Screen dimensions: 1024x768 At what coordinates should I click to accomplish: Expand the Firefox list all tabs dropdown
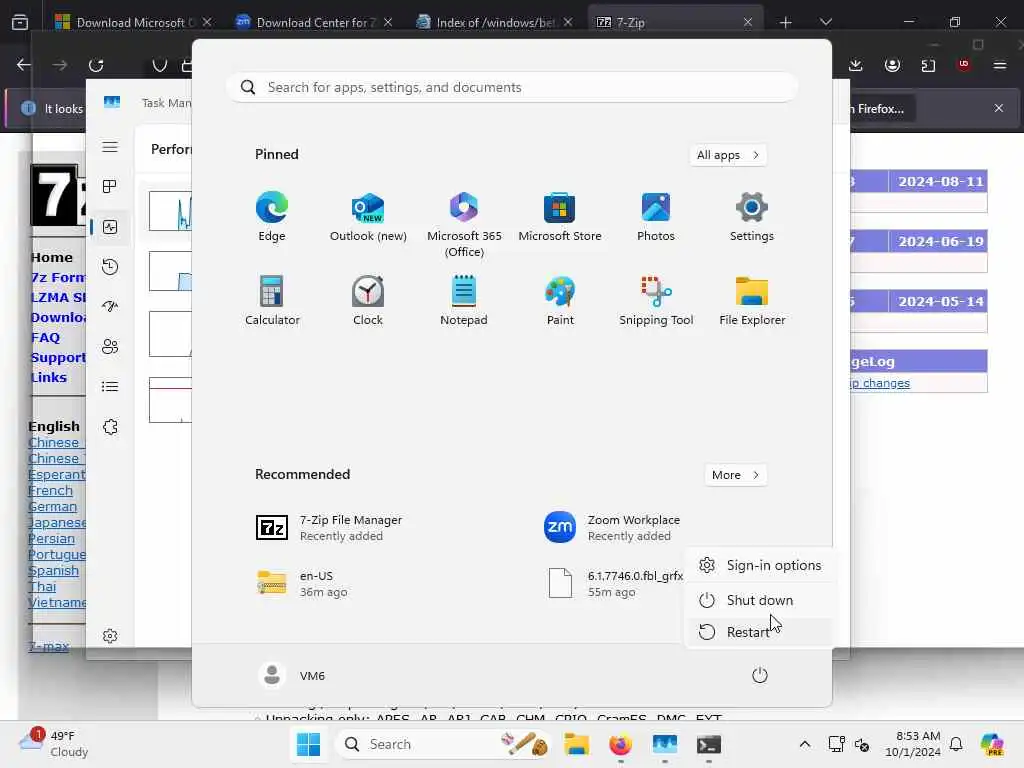pos(826,22)
